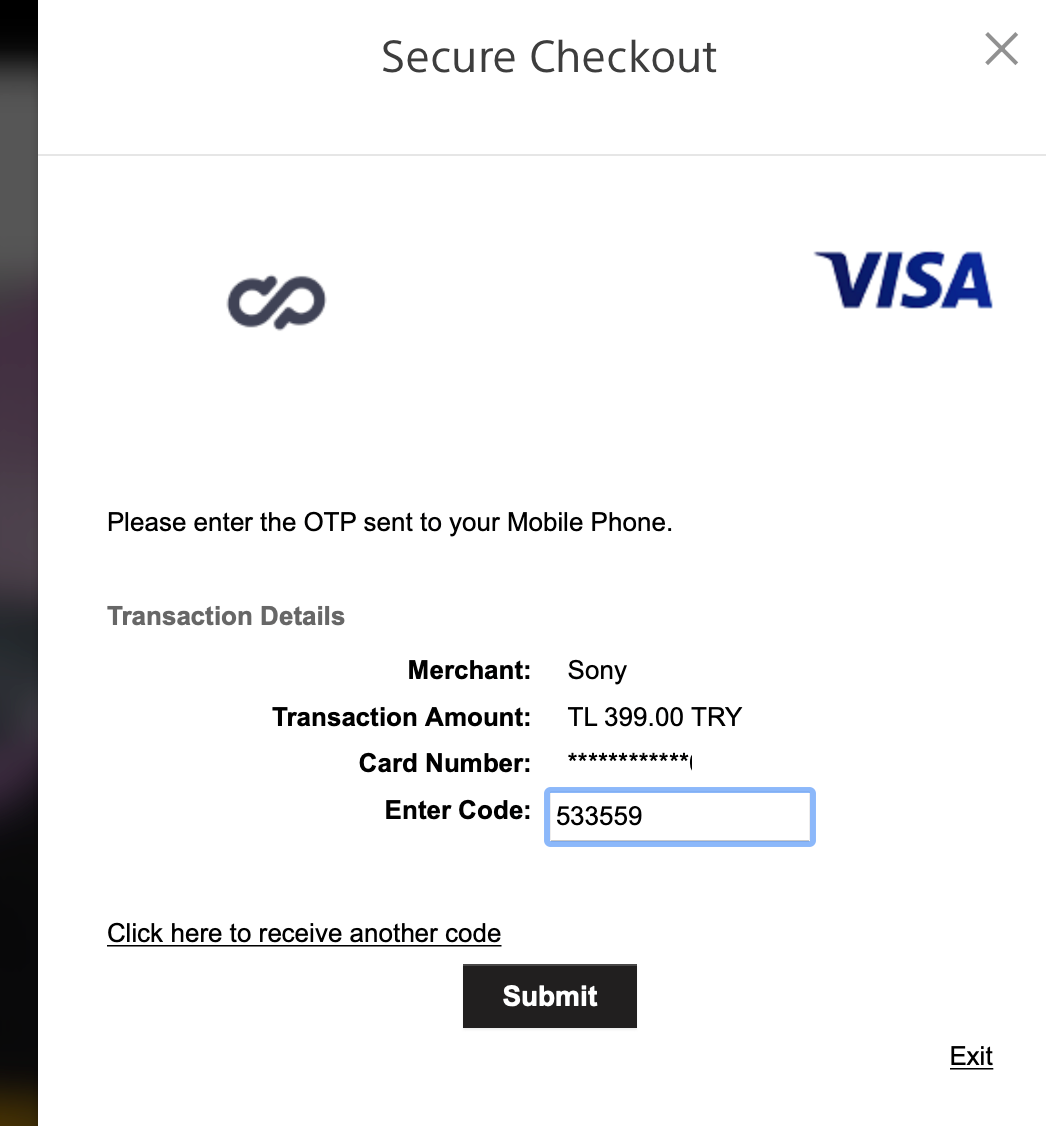
Task: Click the Enter Code label
Action: [x=457, y=809]
